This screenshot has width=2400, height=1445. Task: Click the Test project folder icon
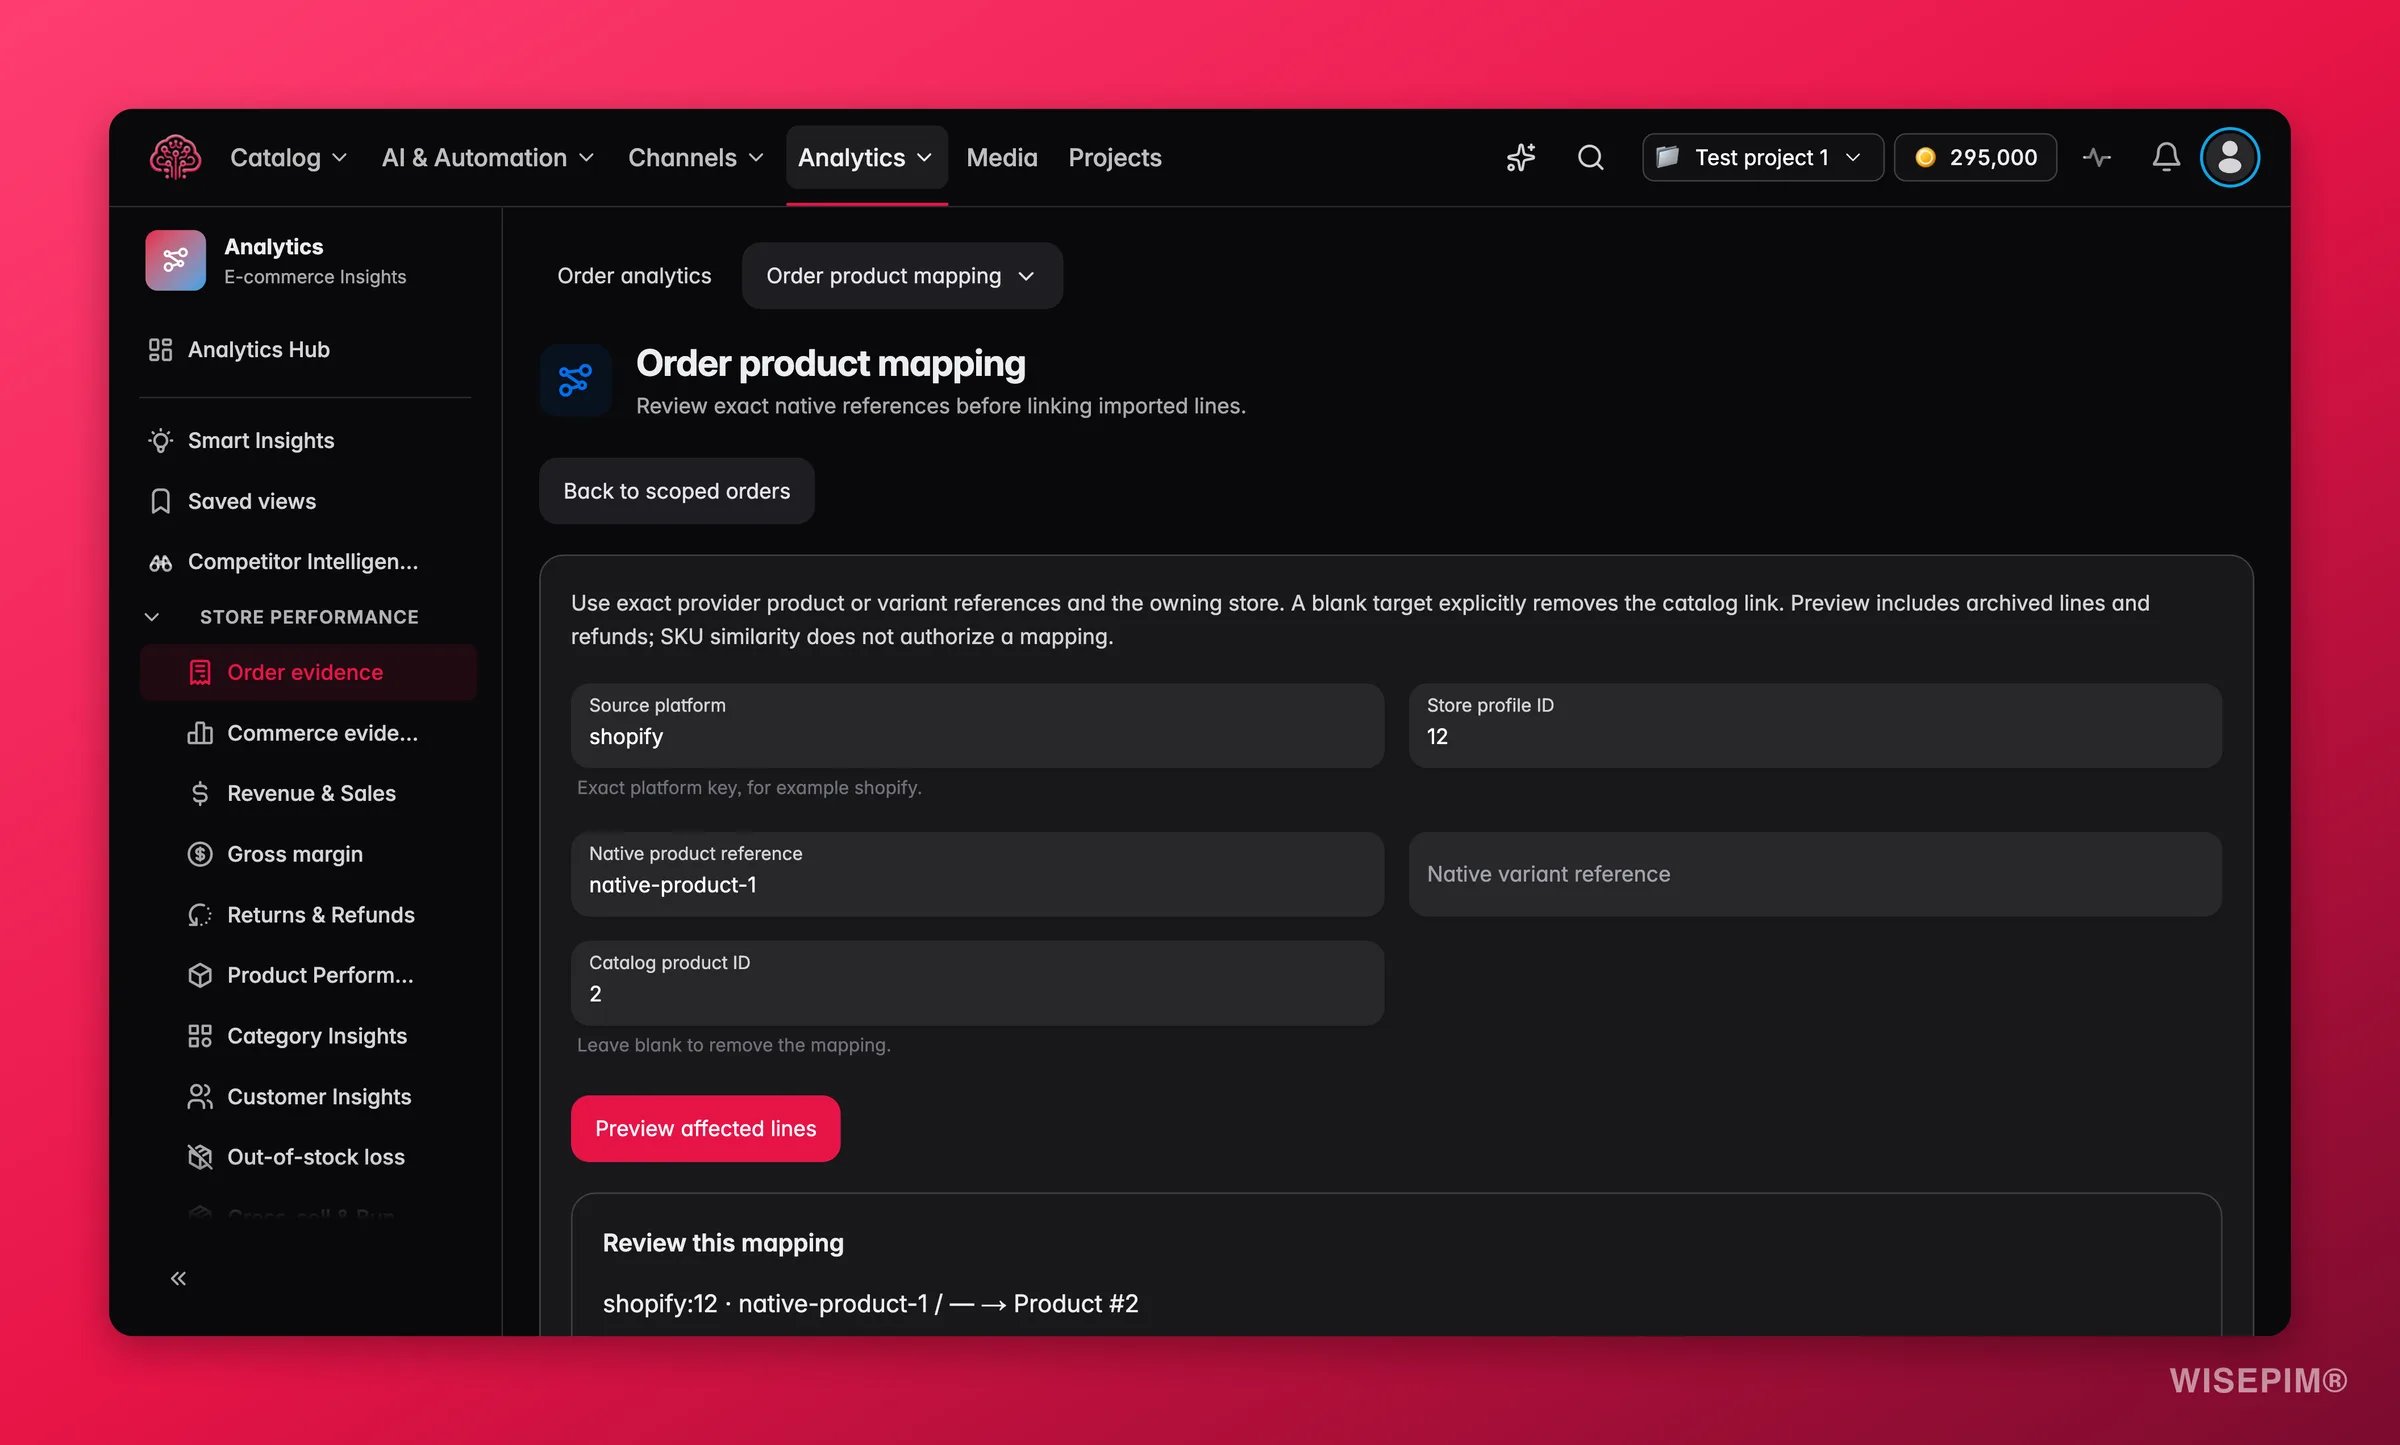point(1667,157)
